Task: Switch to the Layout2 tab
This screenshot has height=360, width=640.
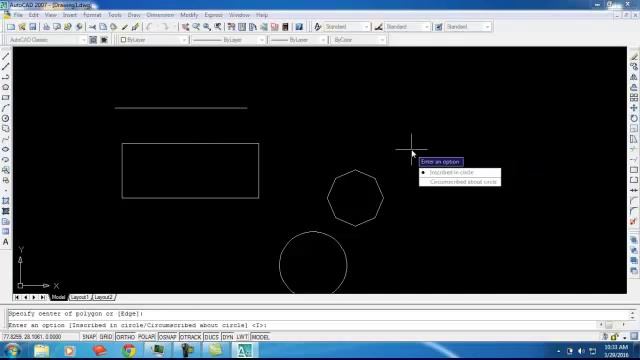Action: [x=103, y=297]
